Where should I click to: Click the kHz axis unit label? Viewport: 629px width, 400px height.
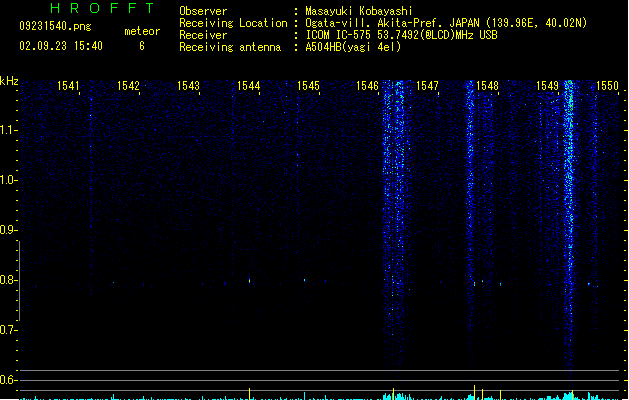point(9,81)
